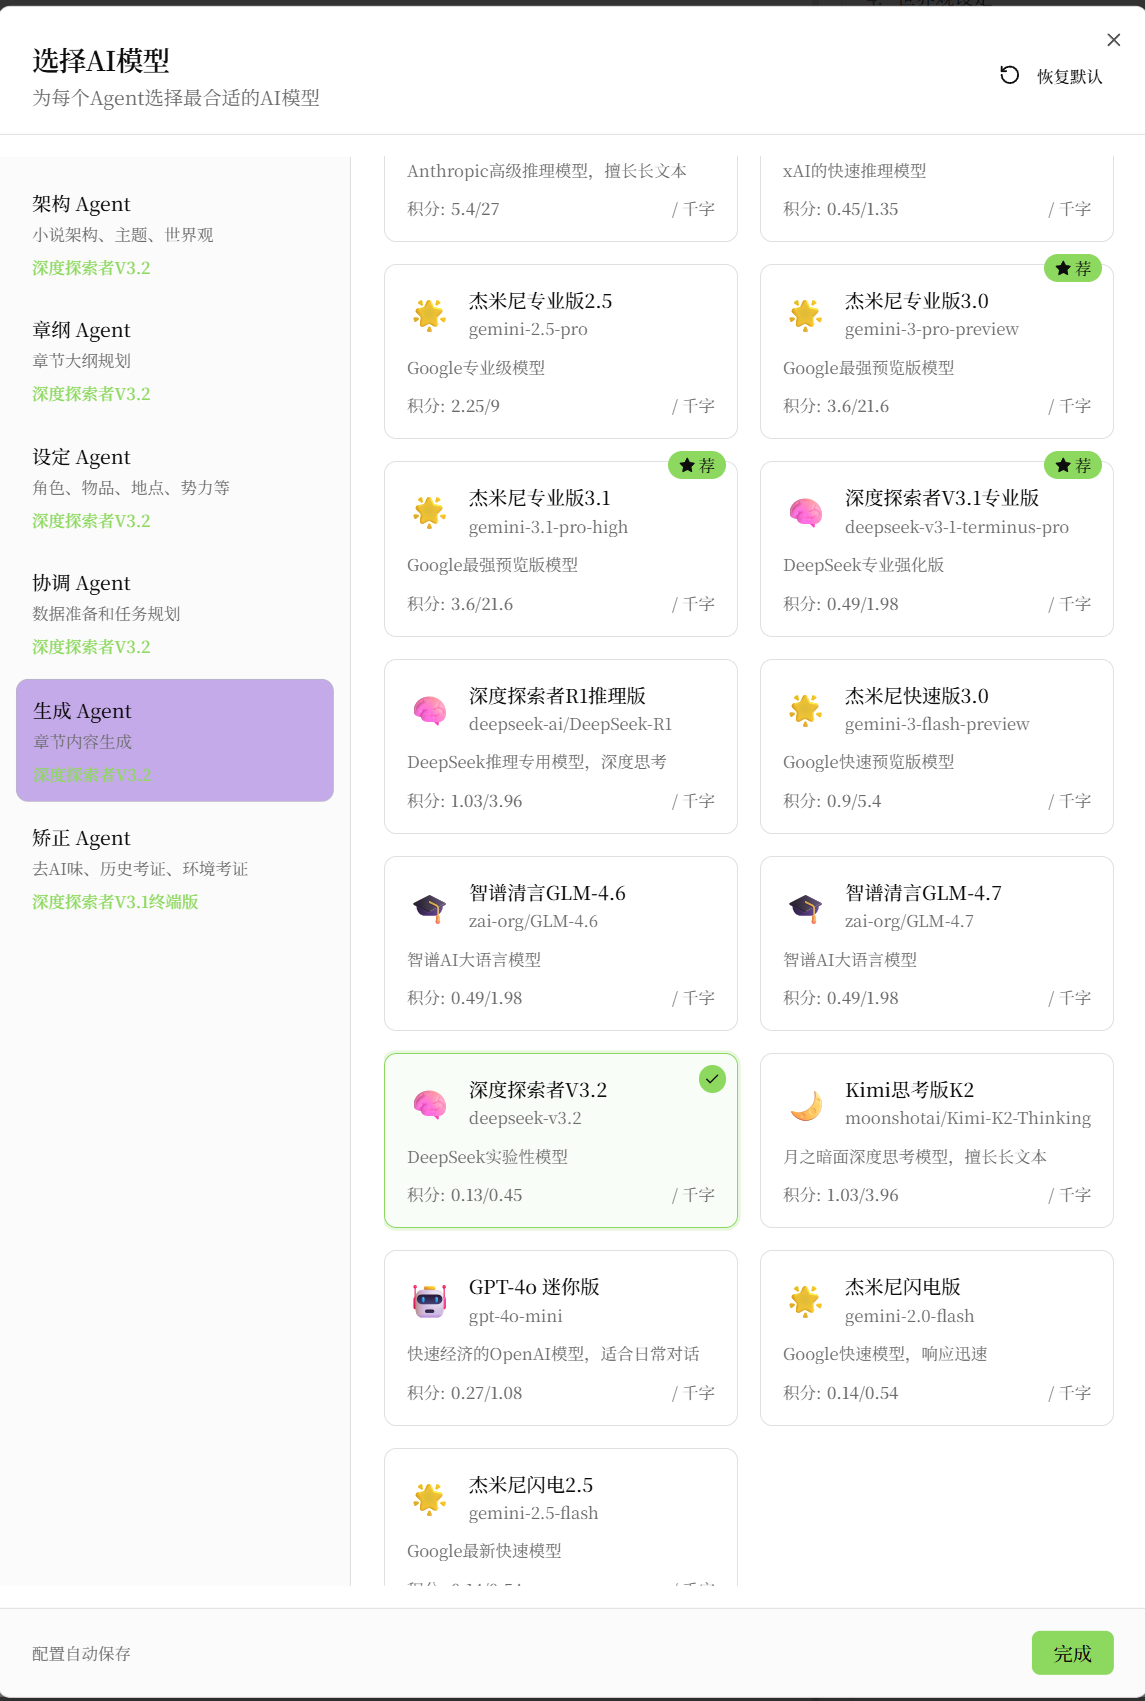This screenshot has width=1145, height=1701.
Task: Click the brain icon of 深度探索者R1推理版
Action: (x=430, y=709)
